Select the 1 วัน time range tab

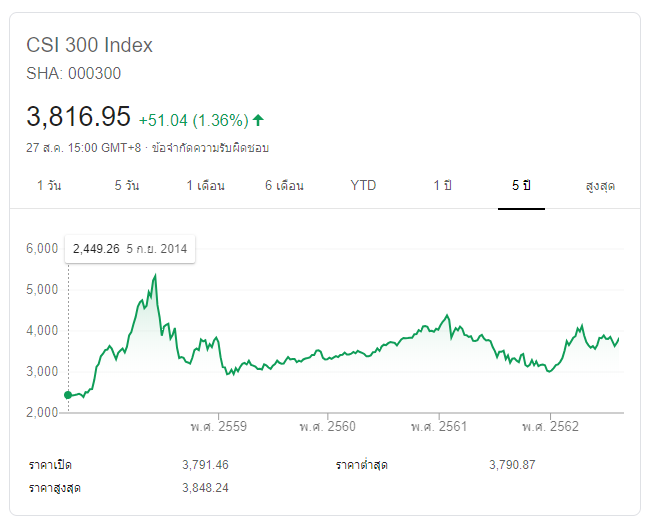pos(49,186)
